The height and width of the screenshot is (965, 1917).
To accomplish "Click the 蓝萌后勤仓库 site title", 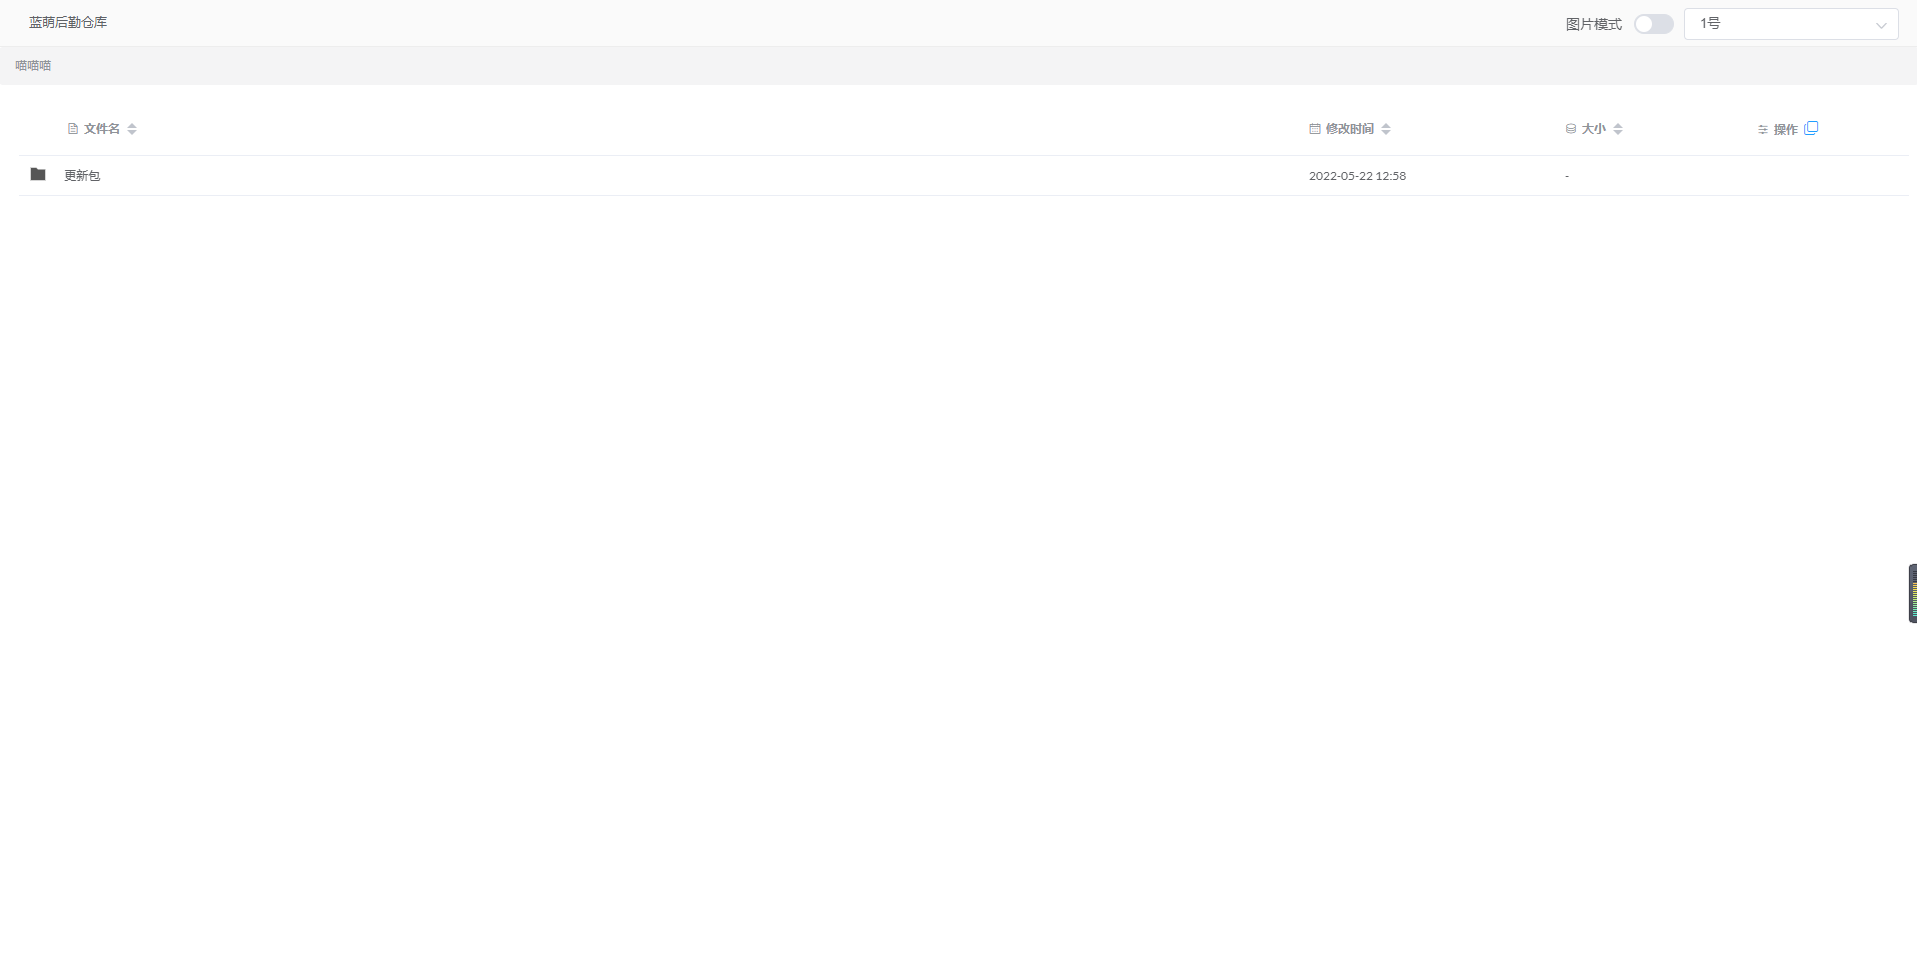I will click(68, 23).
